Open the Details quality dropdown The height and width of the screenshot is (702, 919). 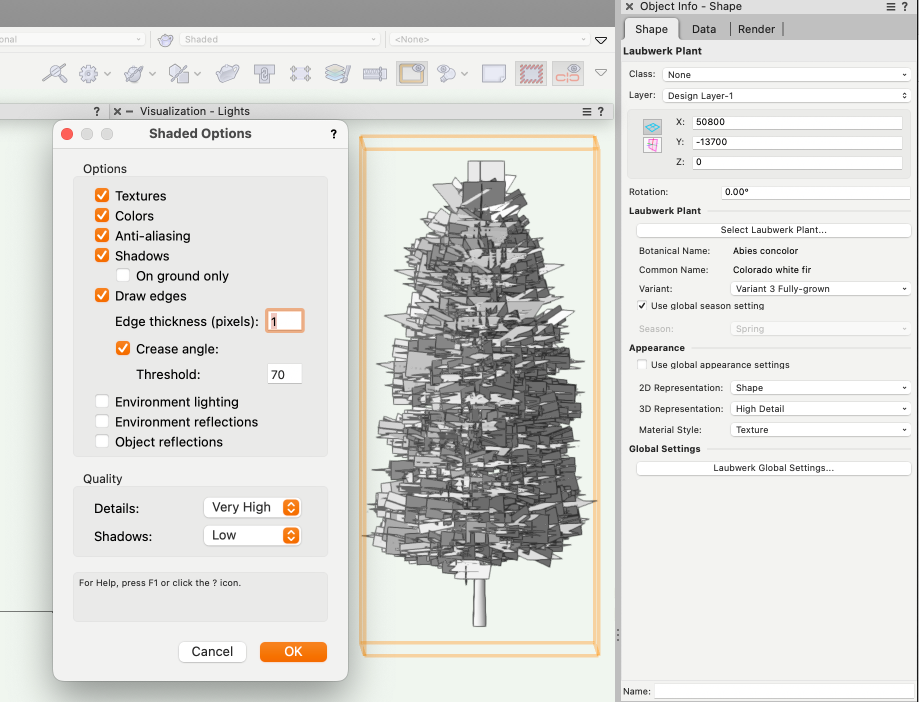click(252, 507)
